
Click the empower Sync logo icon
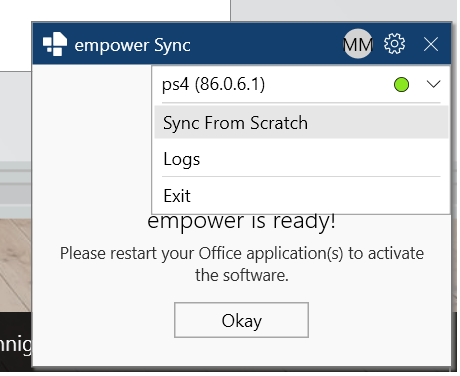point(55,44)
